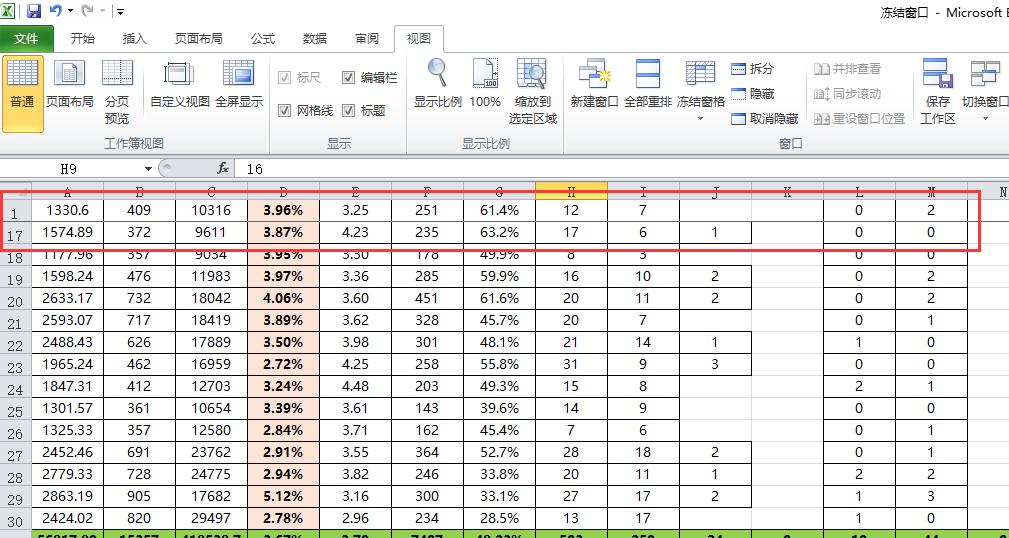Click cell containing 63.2%

click(499, 232)
